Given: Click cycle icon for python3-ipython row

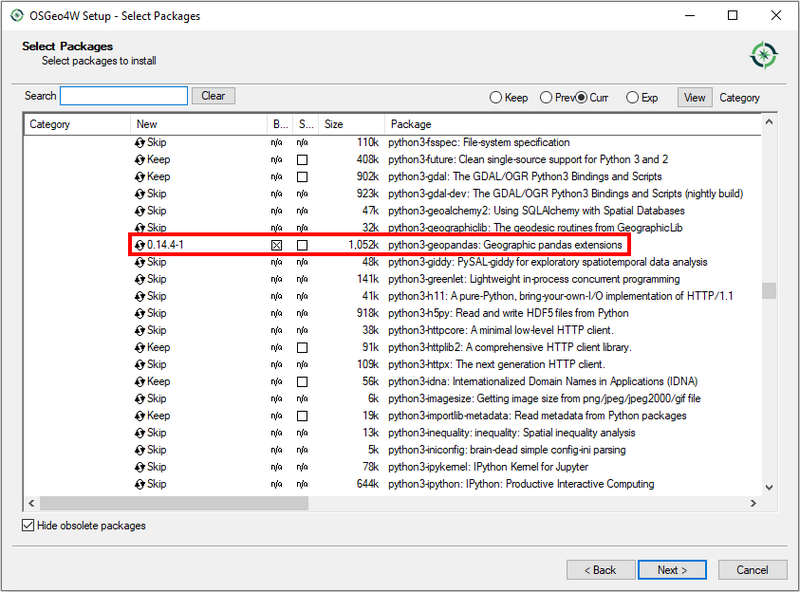Looking at the screenshot, I should click(140, 484).
